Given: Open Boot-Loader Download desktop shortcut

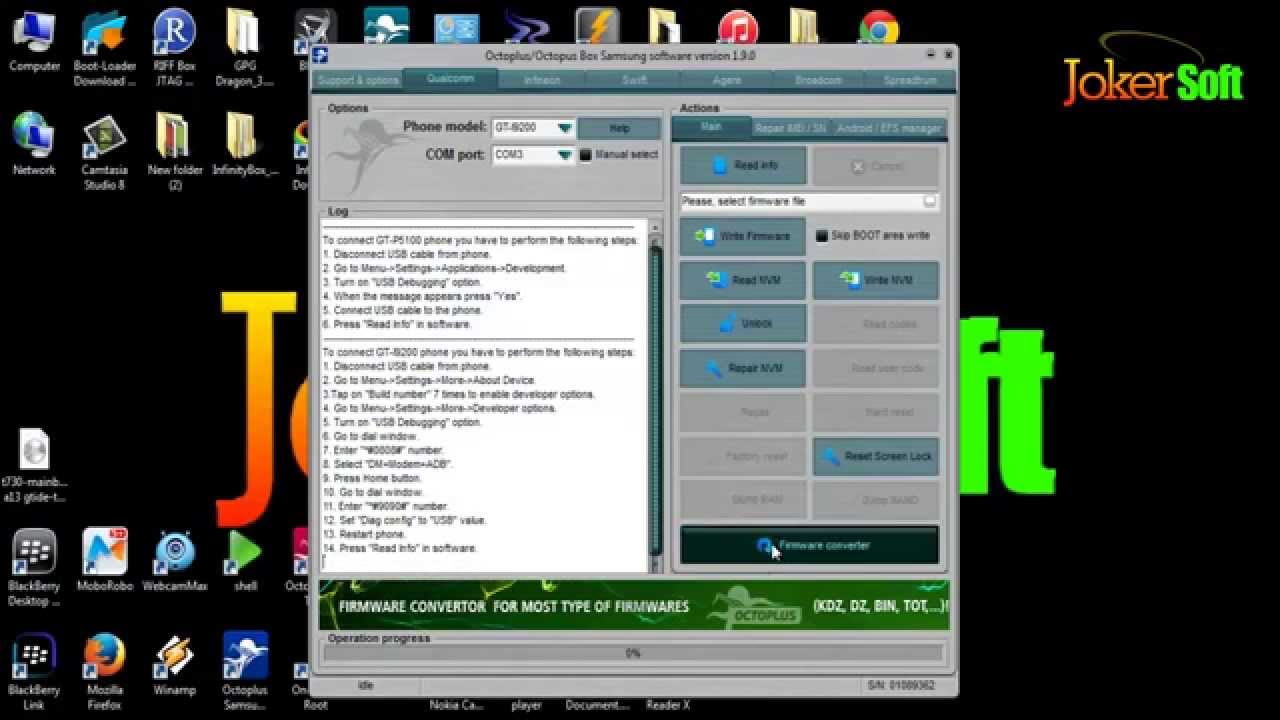Looking at the screenshot, I should (104, 48).
